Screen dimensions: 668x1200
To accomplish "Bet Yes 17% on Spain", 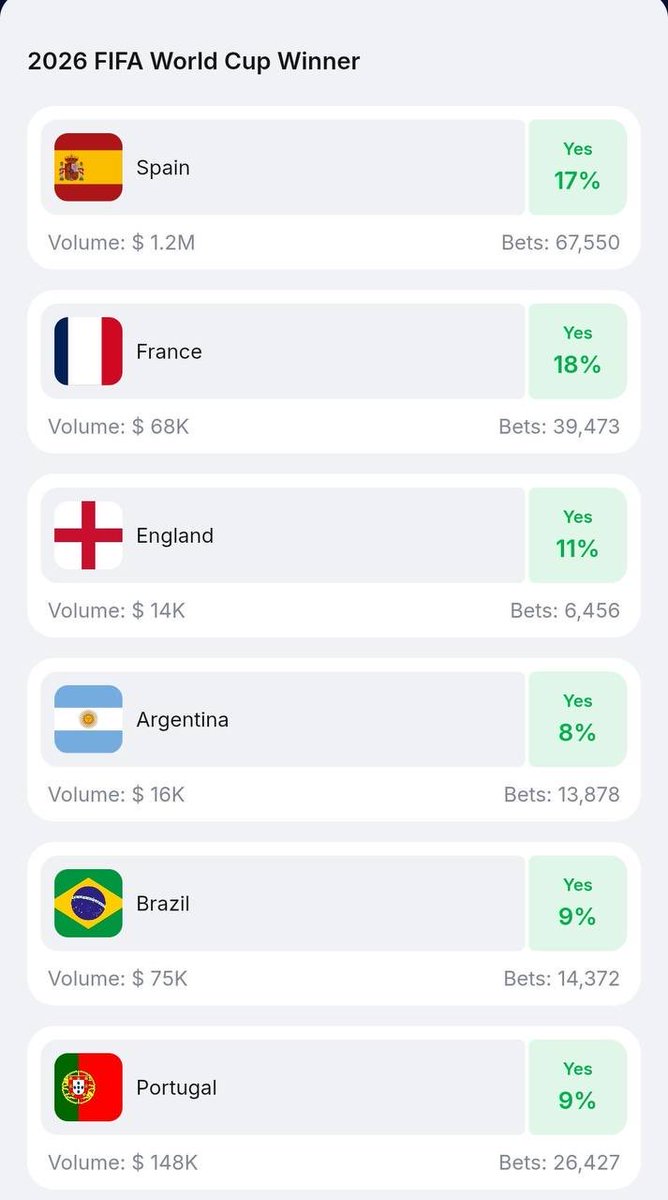I will click(577, 167).
